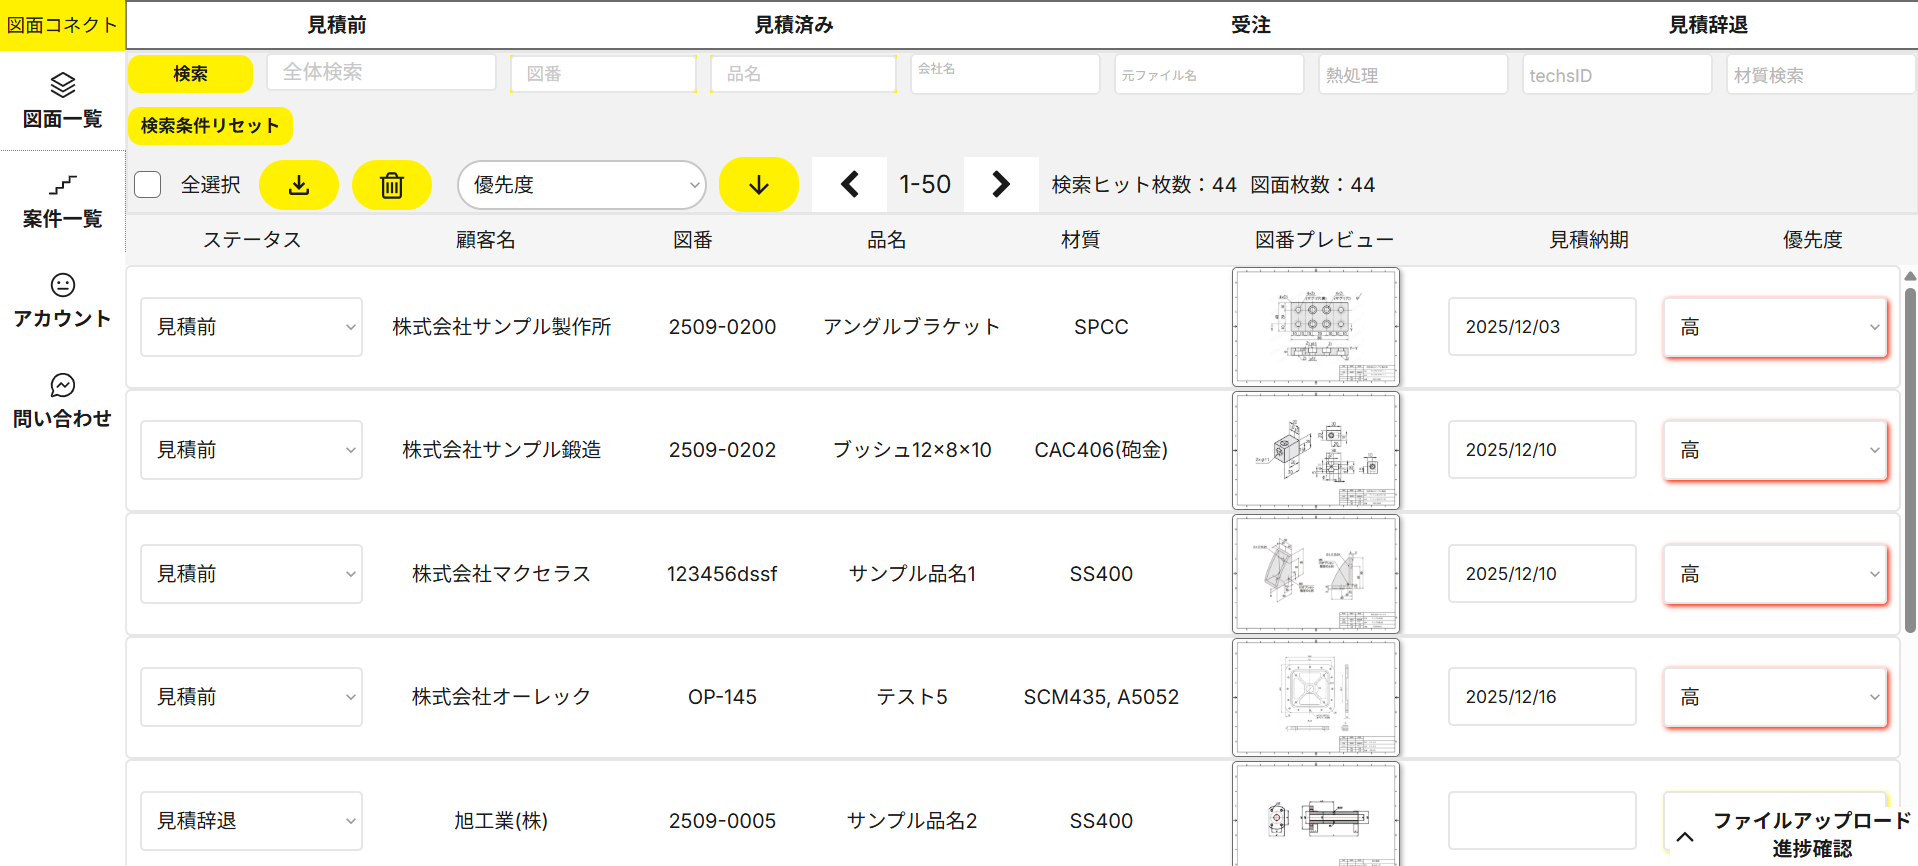
Task: Expand the ファイルアップロード進捗確認 panel
Action: click(x=1685, y=836)
